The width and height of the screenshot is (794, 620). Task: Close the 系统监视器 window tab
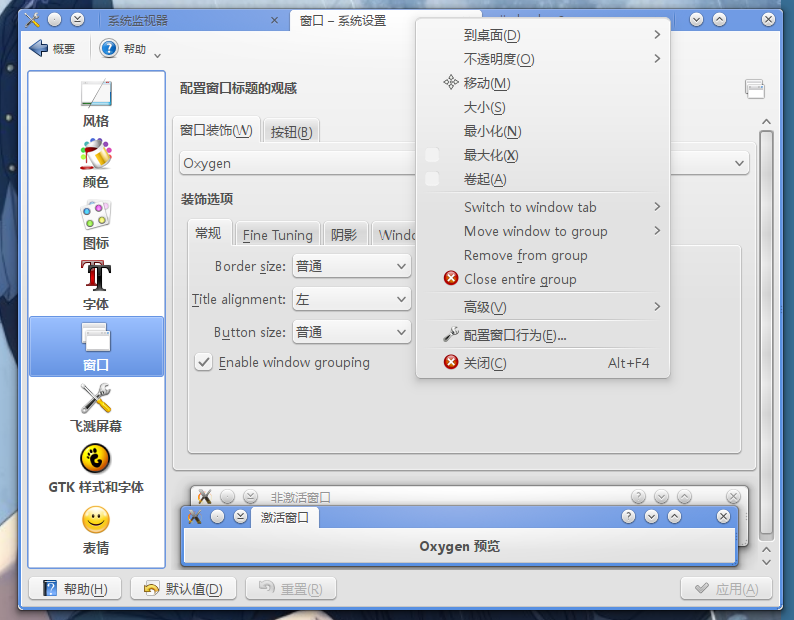274,20
